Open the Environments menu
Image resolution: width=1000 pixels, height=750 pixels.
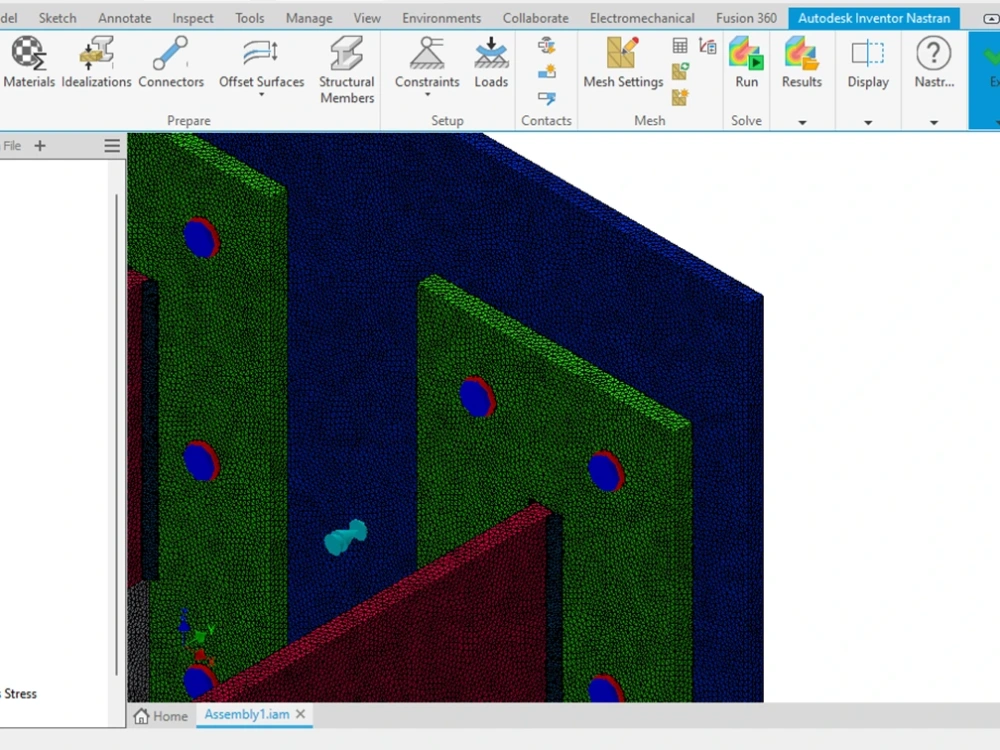coord(441,17)
